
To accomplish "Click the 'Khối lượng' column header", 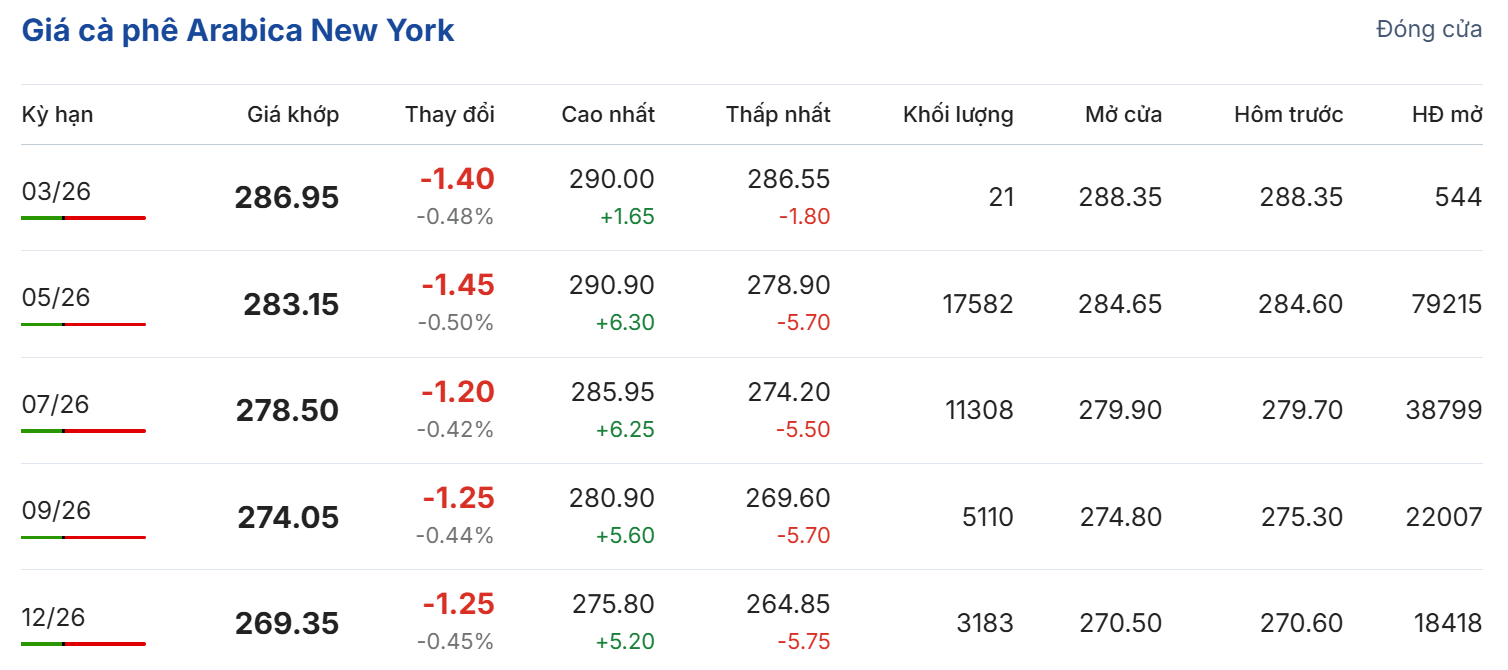I will pyautogui.click(x=958, y=114).
